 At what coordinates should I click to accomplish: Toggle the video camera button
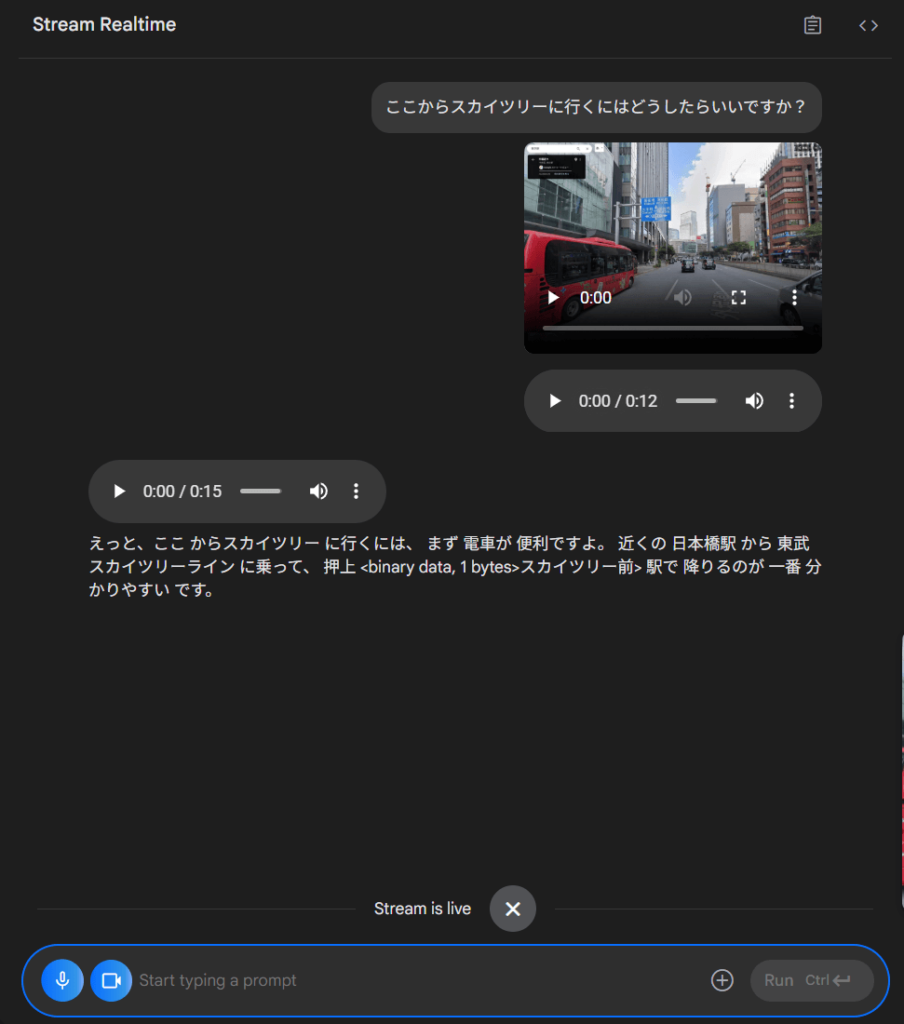pos(111,980)
